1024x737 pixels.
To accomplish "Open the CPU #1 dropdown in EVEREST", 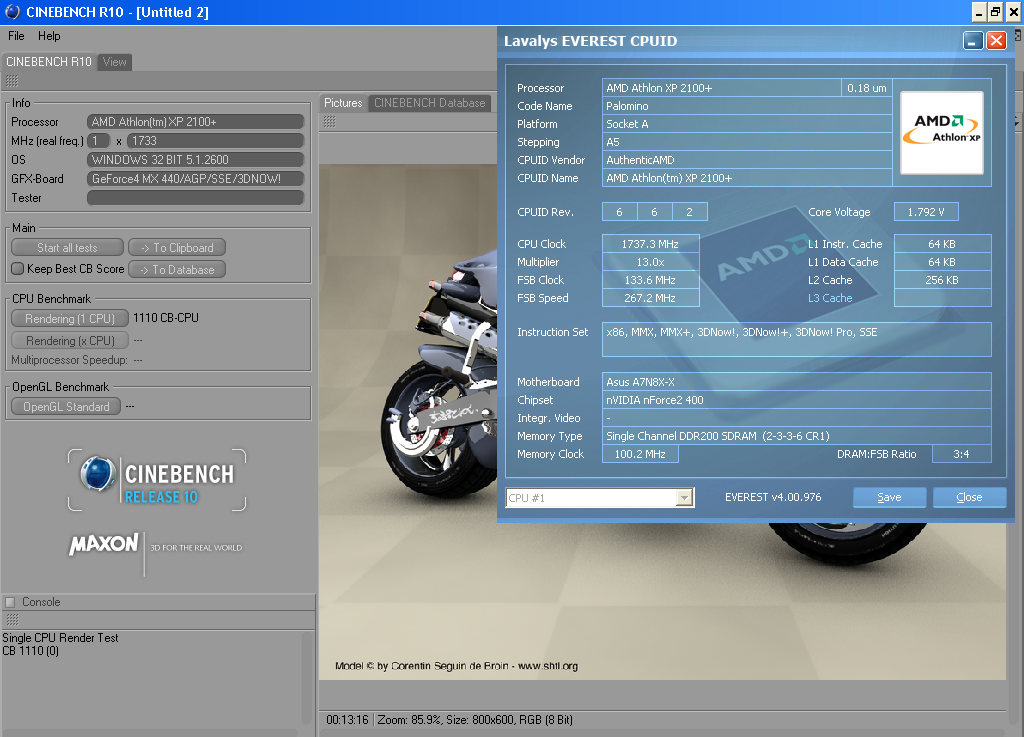I will pyautogui.click(x=684, y=498).
